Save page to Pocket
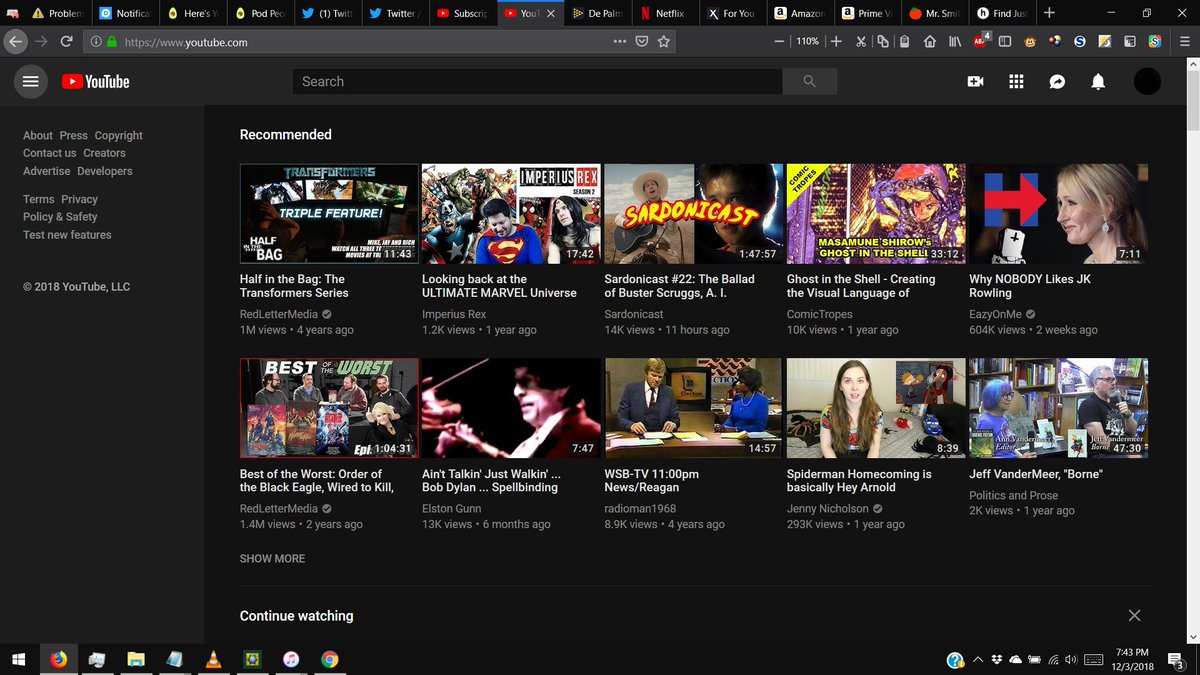1200x675 pixels. (x=642, y=42)
